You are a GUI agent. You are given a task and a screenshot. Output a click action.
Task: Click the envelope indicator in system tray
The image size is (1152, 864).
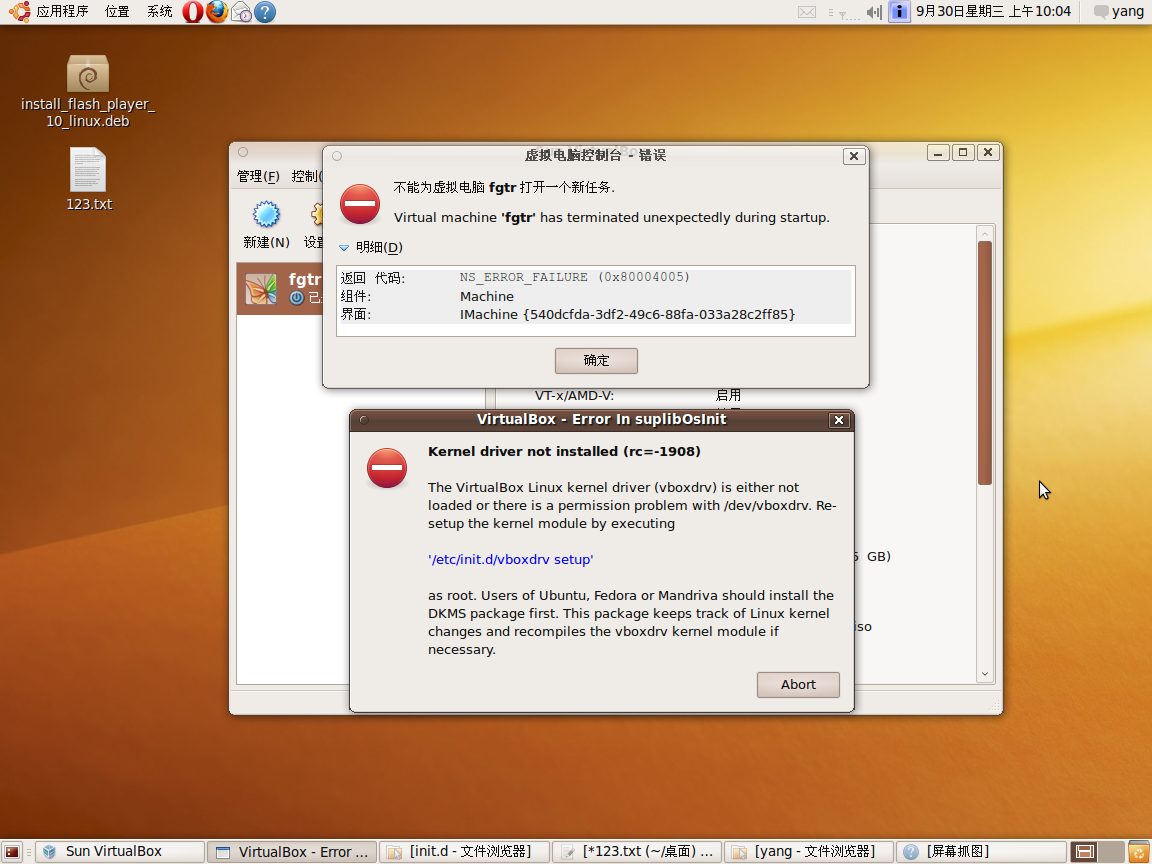point(807,12)
